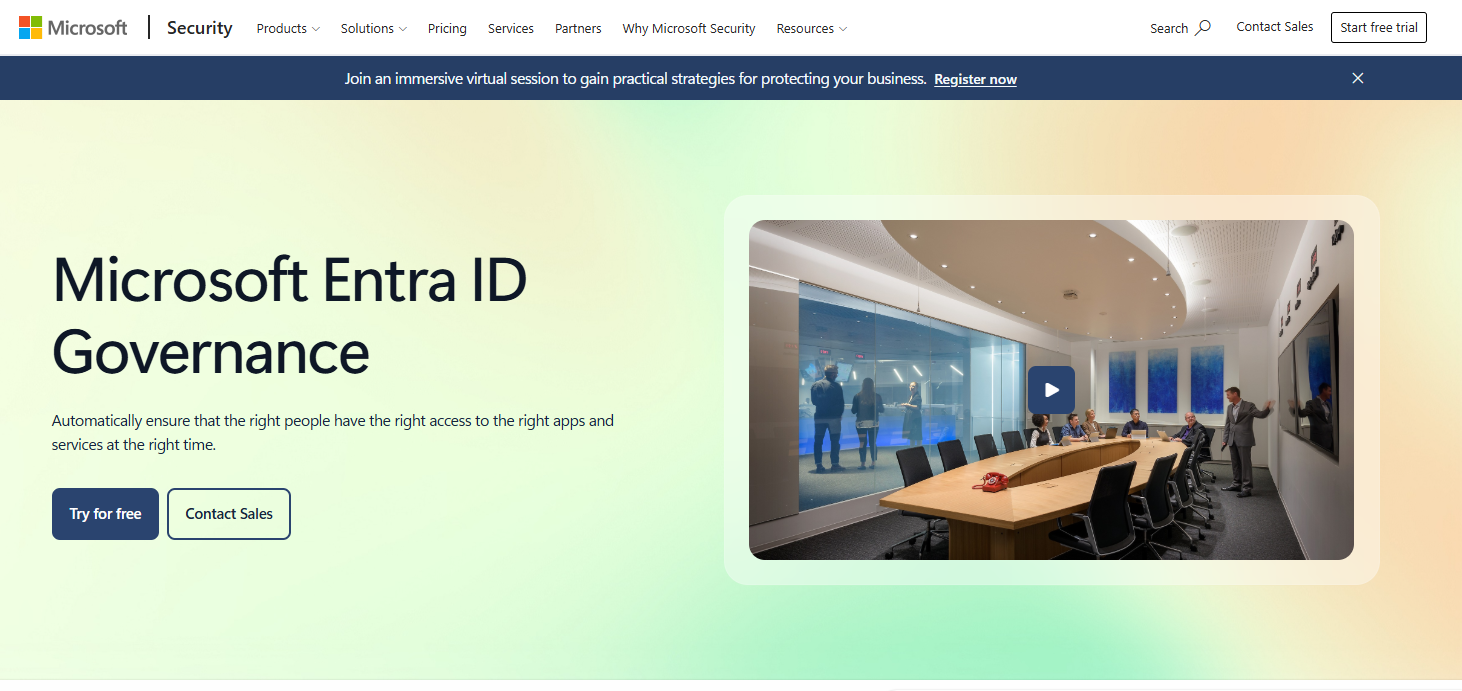The image size is (1462, 691).
Task: Open the Services menu item
Action: pos(511,28)
